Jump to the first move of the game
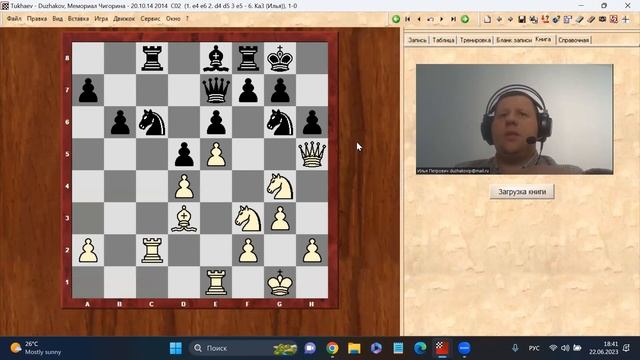640x360 pixels. [x=407, y=19]
